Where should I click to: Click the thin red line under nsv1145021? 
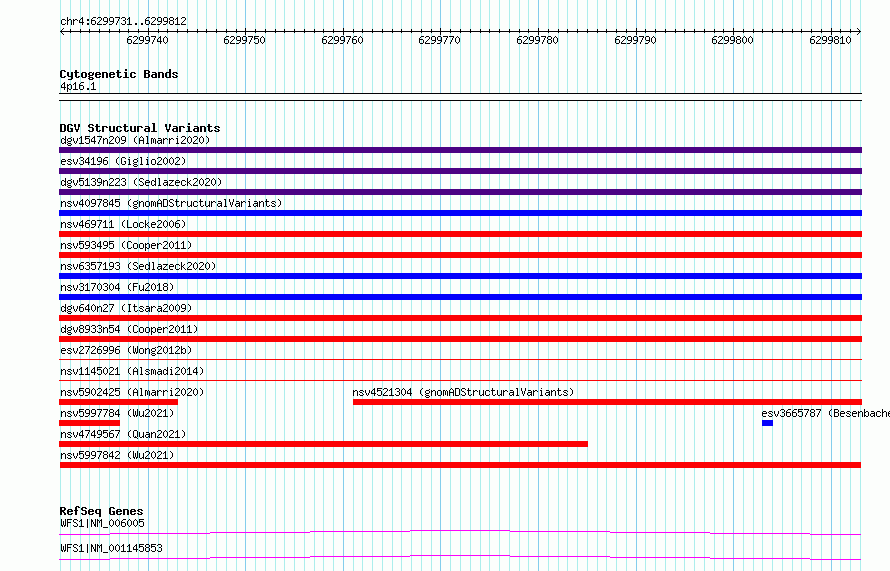[460, 380]
